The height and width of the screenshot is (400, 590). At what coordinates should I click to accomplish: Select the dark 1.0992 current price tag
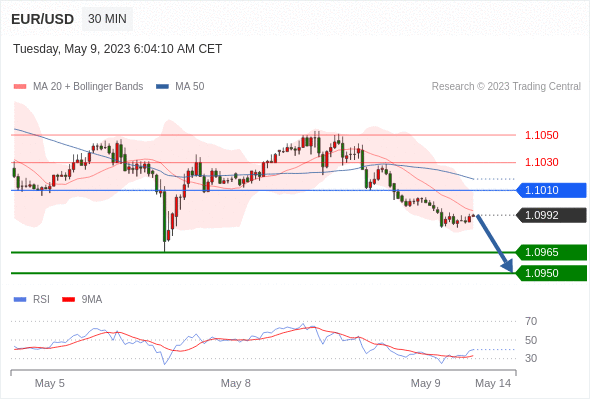click(551, 215)
